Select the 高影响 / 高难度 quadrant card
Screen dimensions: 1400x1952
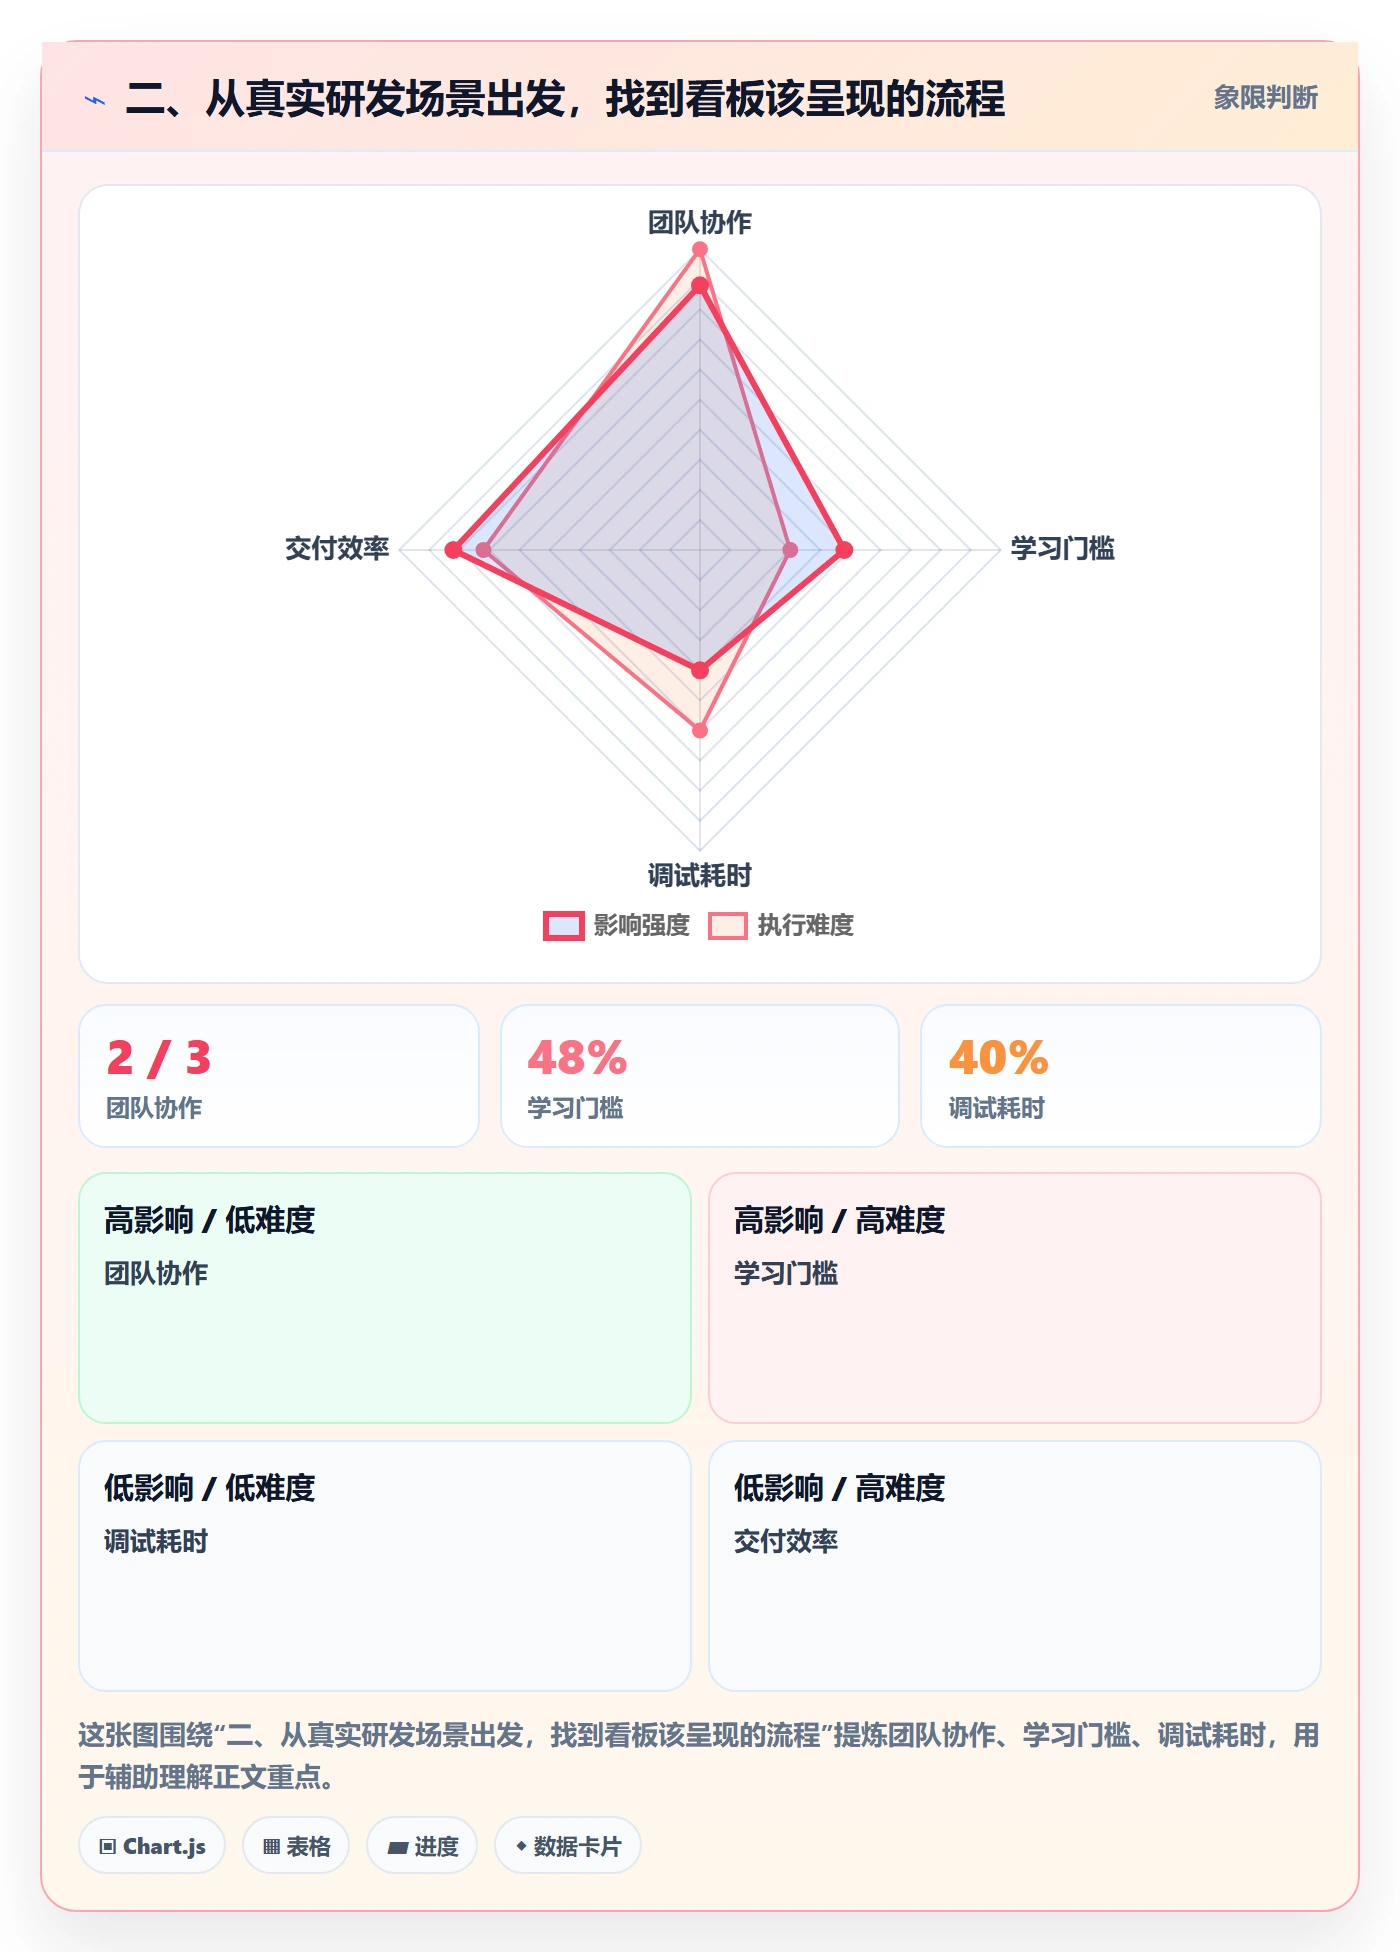[x=1015, y=1298]
